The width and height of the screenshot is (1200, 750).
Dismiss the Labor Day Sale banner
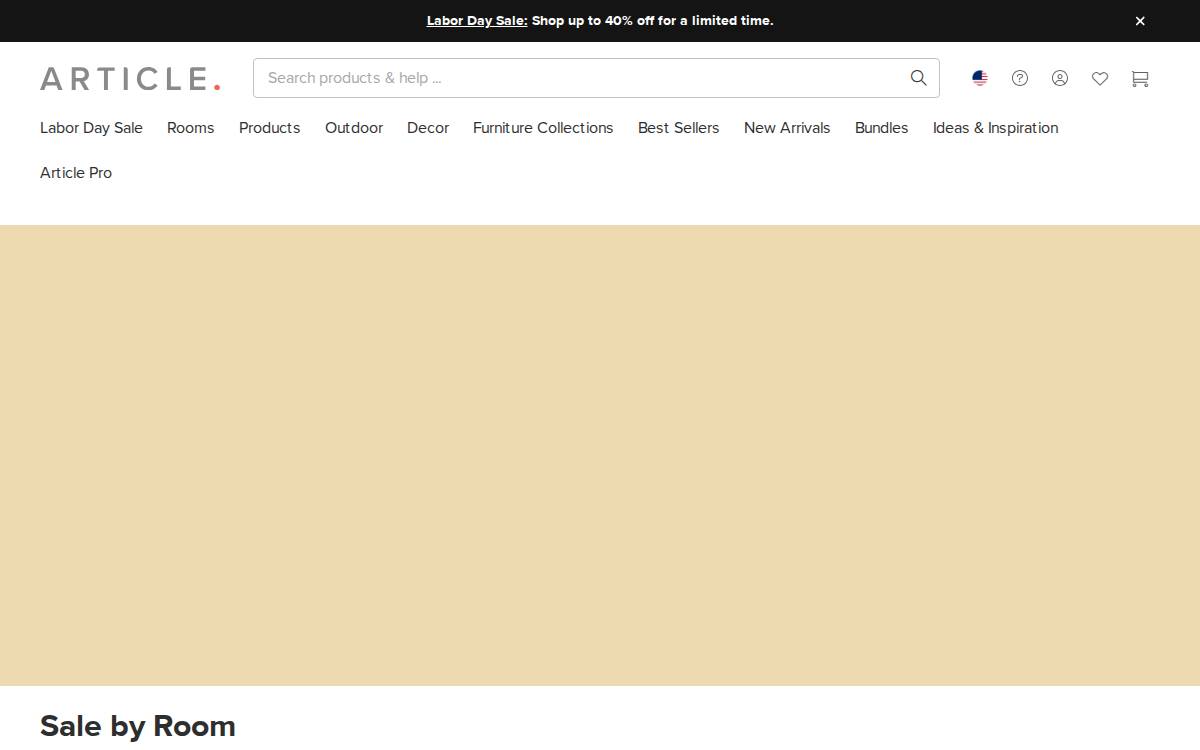click(1140, 21)
